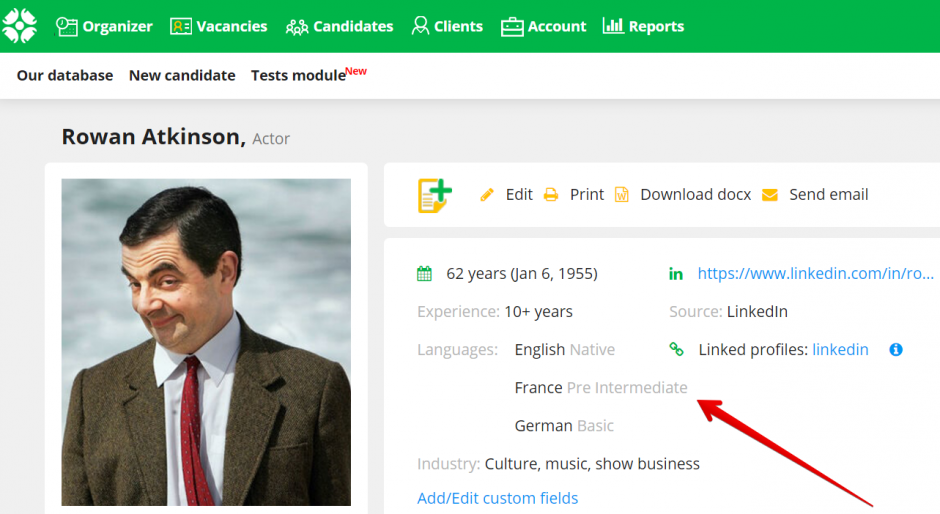Go to the Candidates section
This screenshot has width=940, height=514.
point(340,26)
